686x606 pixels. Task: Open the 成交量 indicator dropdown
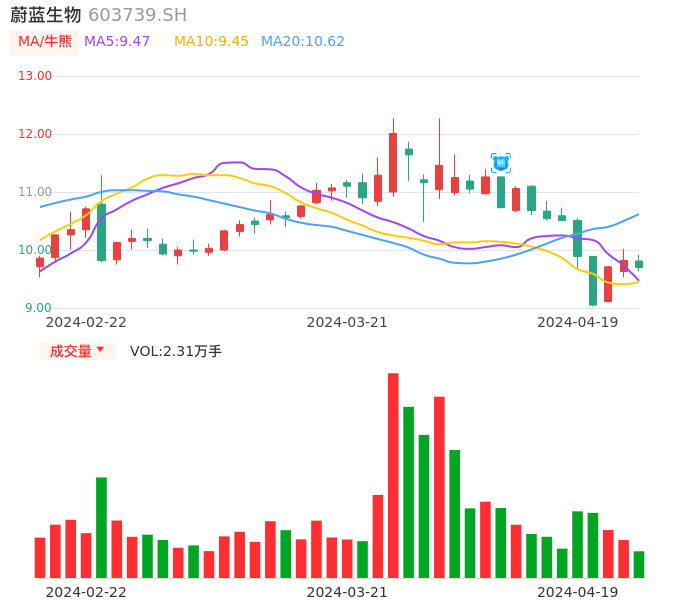click(77, 351)
